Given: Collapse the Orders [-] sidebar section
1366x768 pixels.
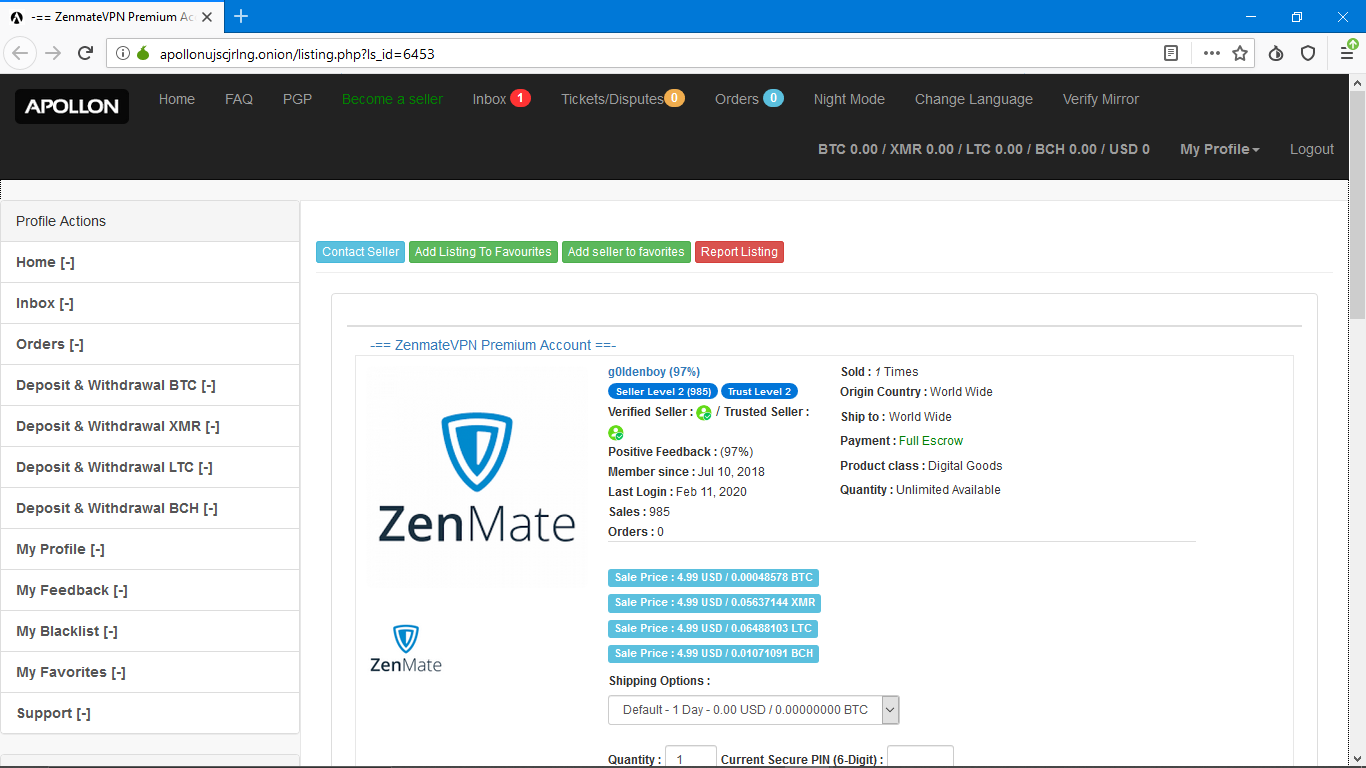Looking at the screenshot, I should click(x=150, y=344).
